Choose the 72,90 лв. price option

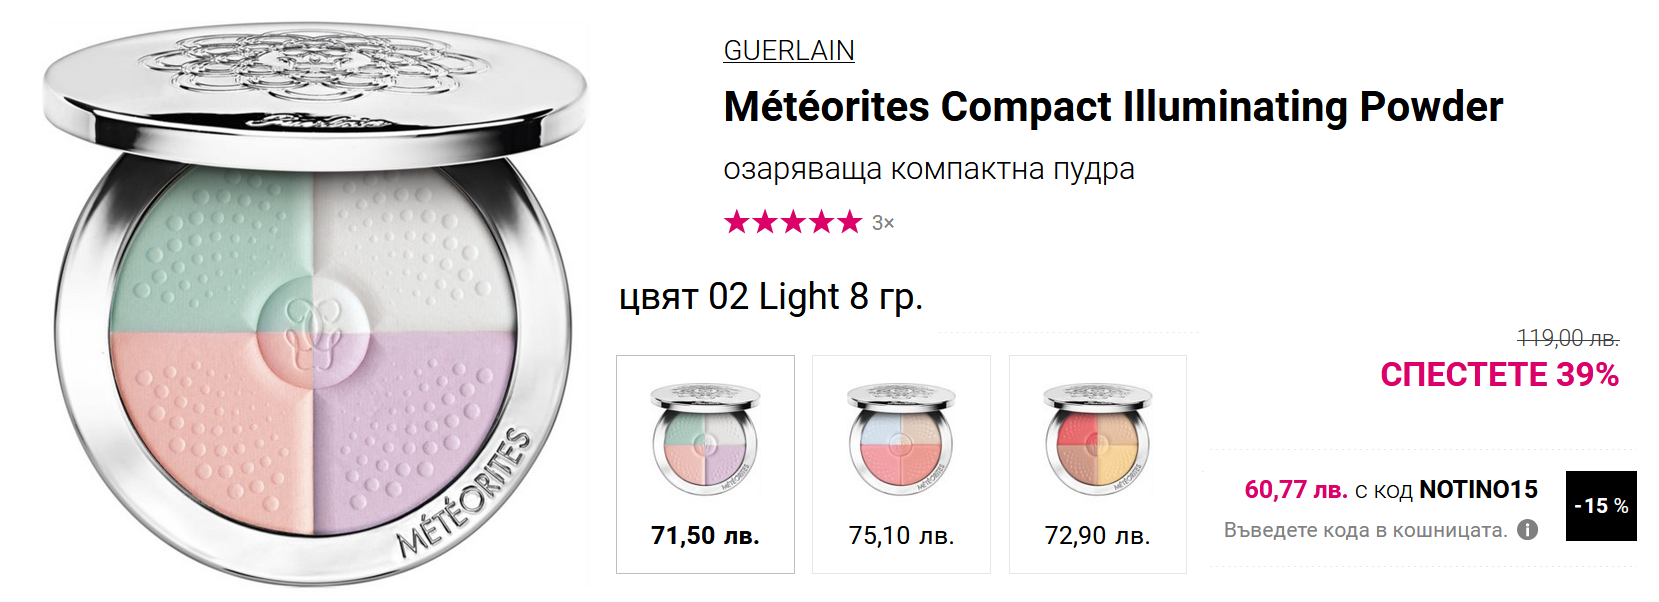(x=1097, y=536)
